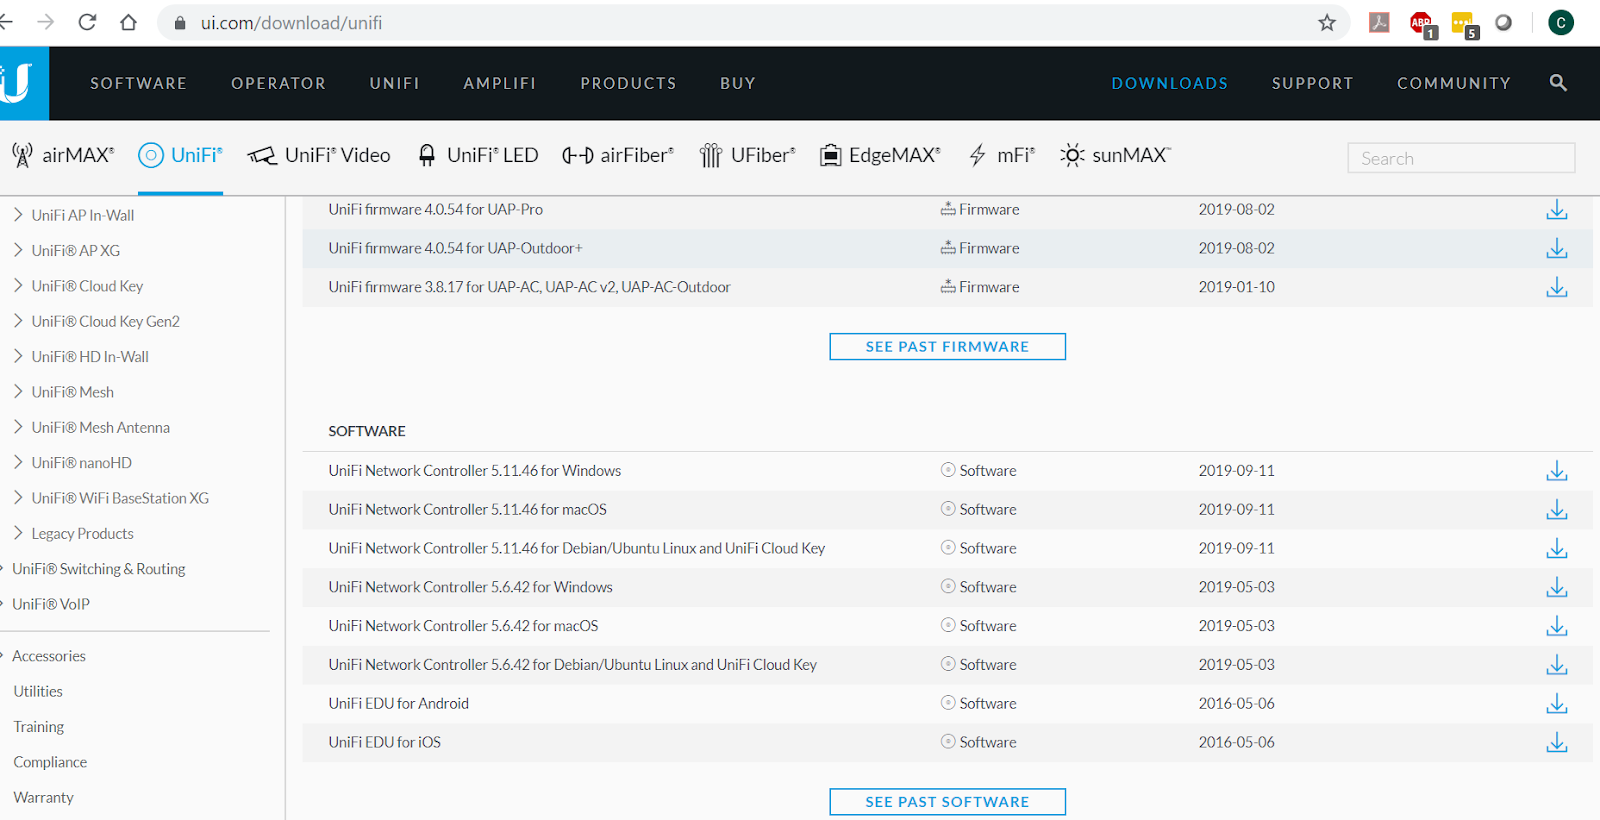This screenshot has height=820, width=1600.
Task: Open the BUY menu
Action: [737, 84]
